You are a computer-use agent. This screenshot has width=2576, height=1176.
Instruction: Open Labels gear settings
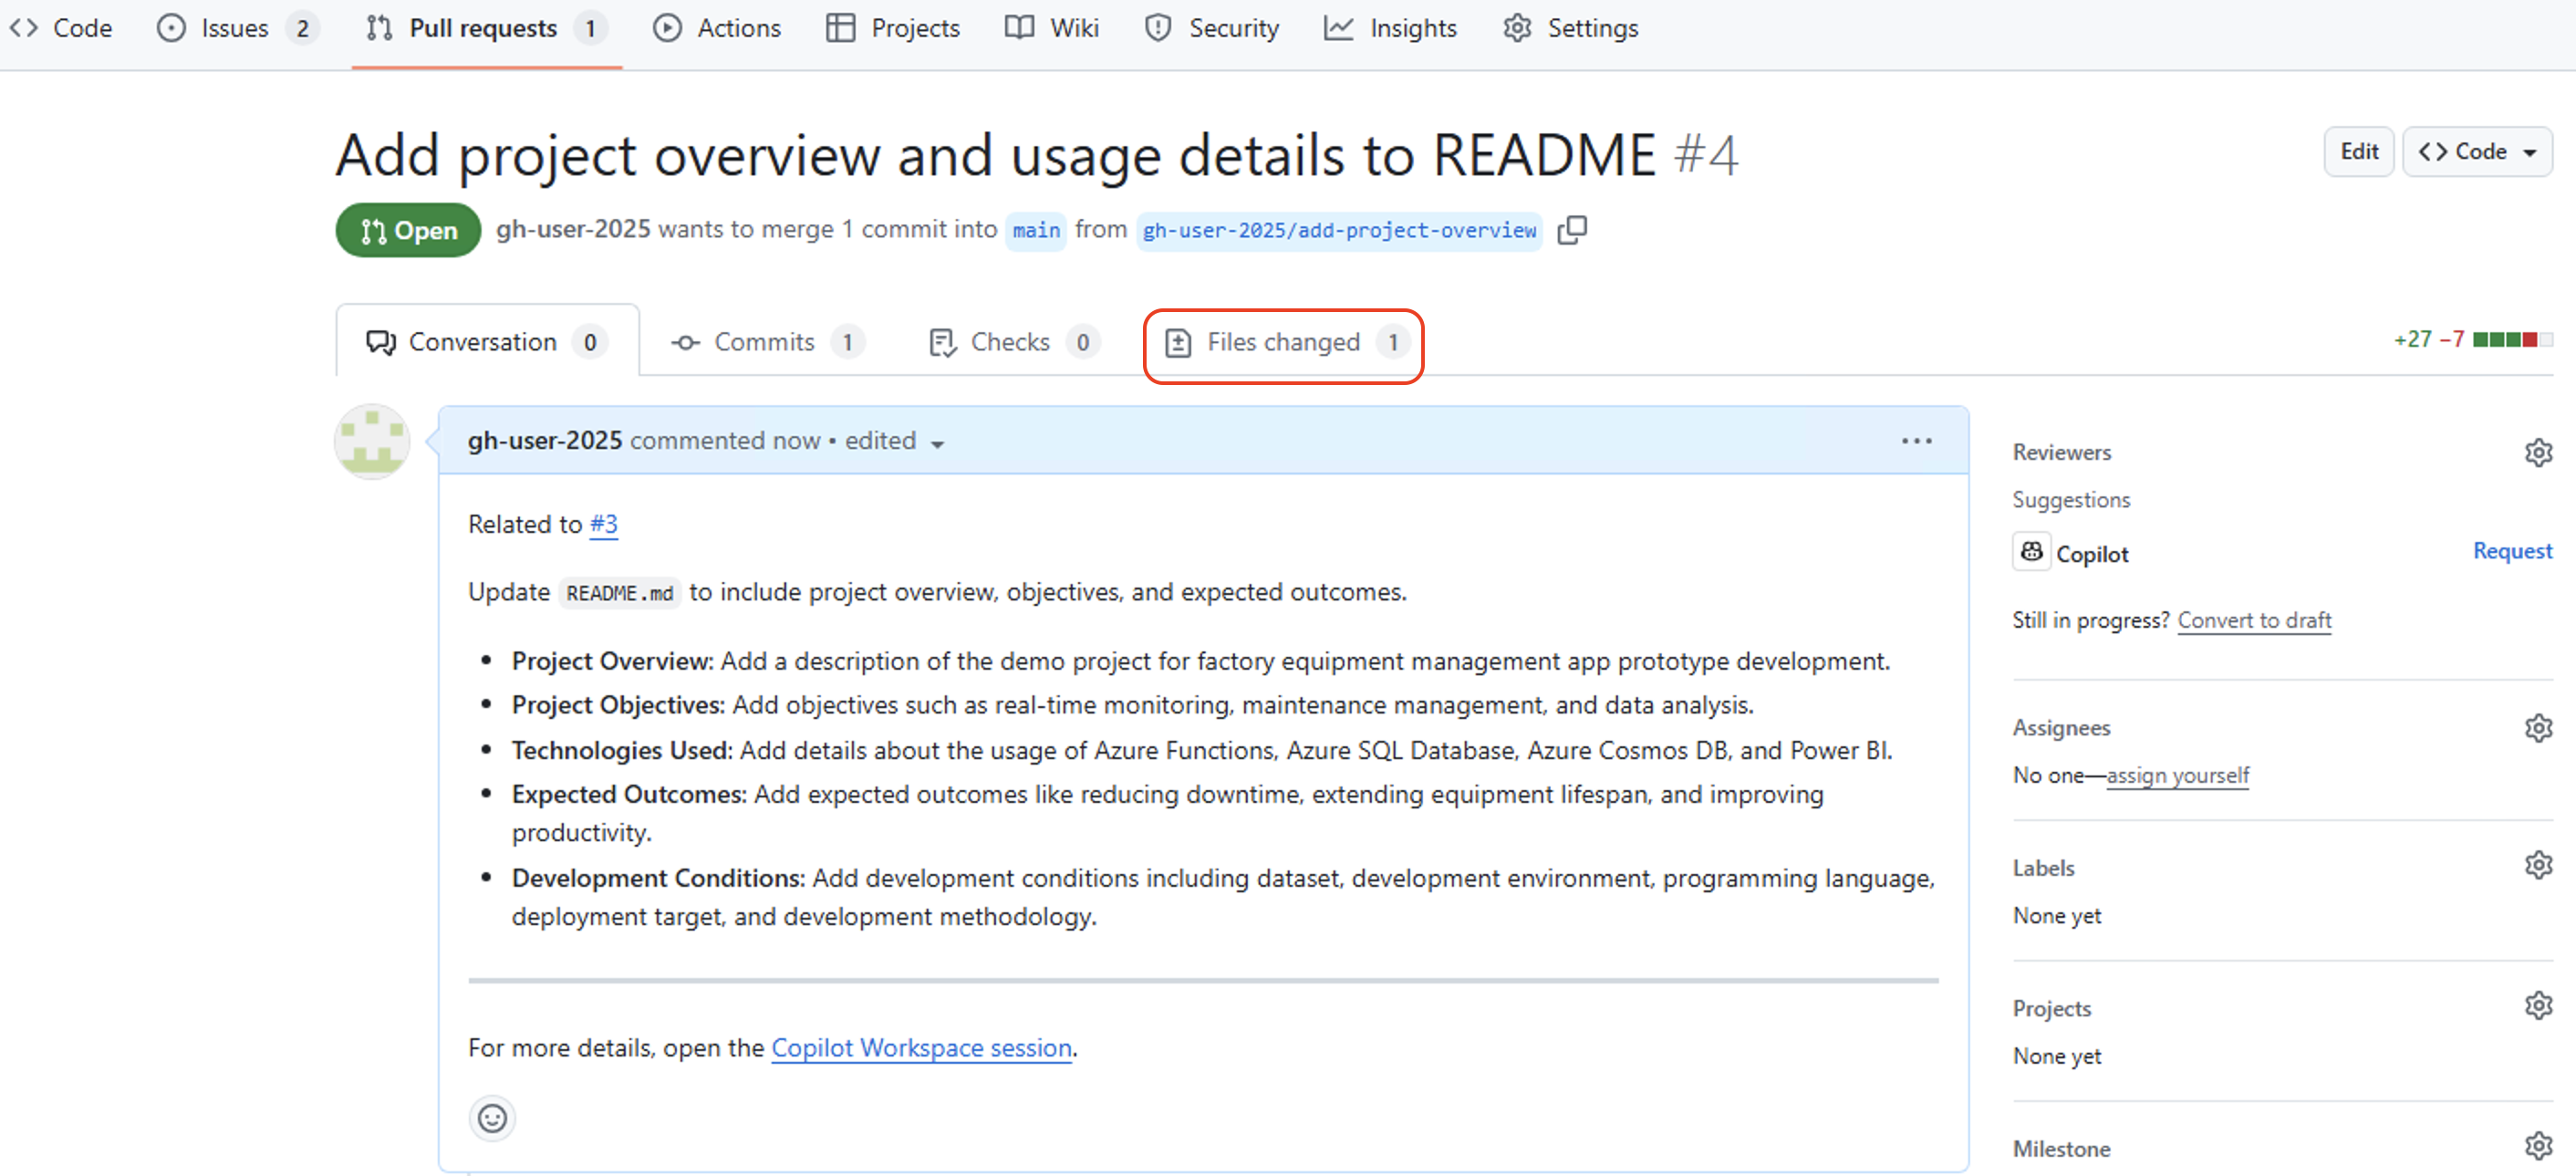tap(2537, 865)
